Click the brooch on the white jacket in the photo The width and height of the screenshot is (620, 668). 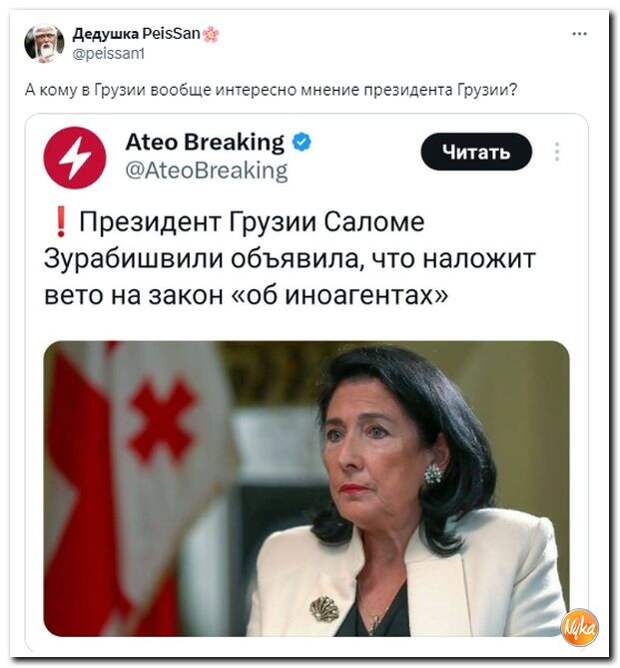point(324,608)
